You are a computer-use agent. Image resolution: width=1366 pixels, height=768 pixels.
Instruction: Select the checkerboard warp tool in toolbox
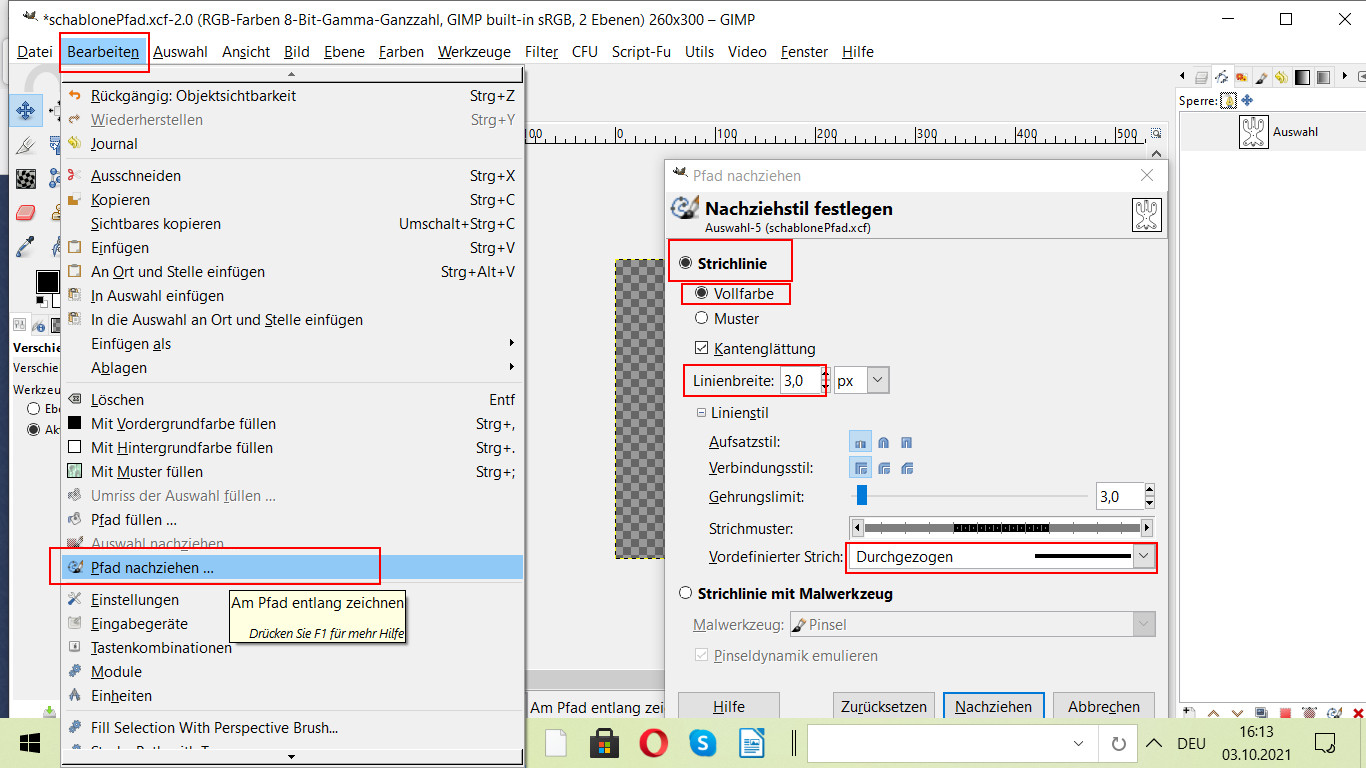26,179
